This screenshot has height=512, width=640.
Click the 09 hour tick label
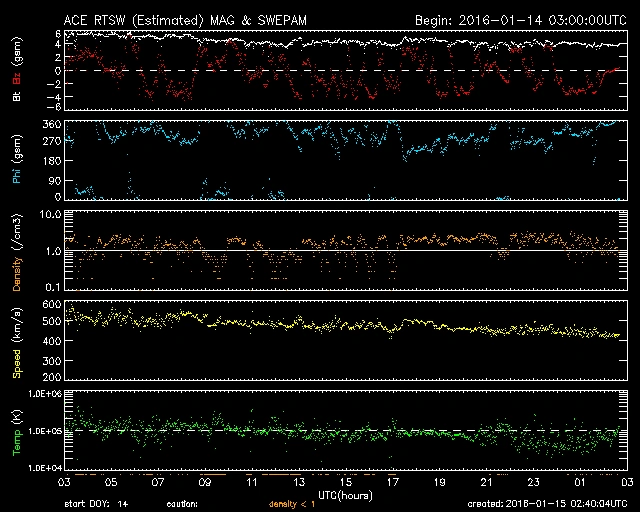click(206, 482)
